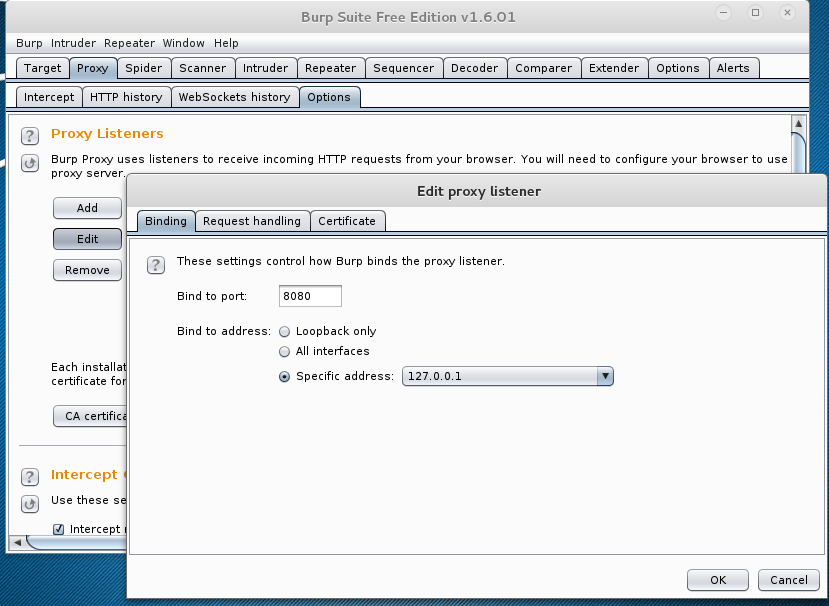829x606 pixels.
Task: Select the Binding tab
Action: click(x=166, y=221)
